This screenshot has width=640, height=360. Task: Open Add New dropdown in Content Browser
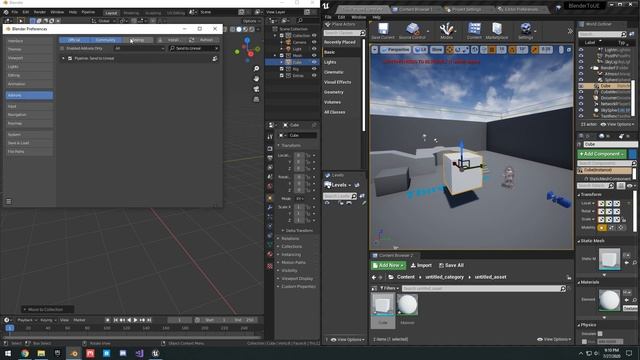pos(388,265)
